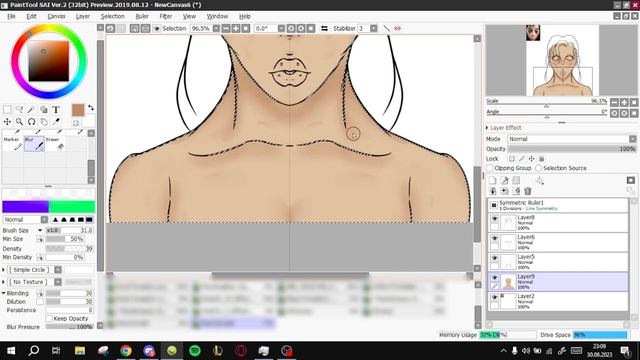Select the Hand pan tool
This screenshot has height=360, width=640.
pos(44,122)
